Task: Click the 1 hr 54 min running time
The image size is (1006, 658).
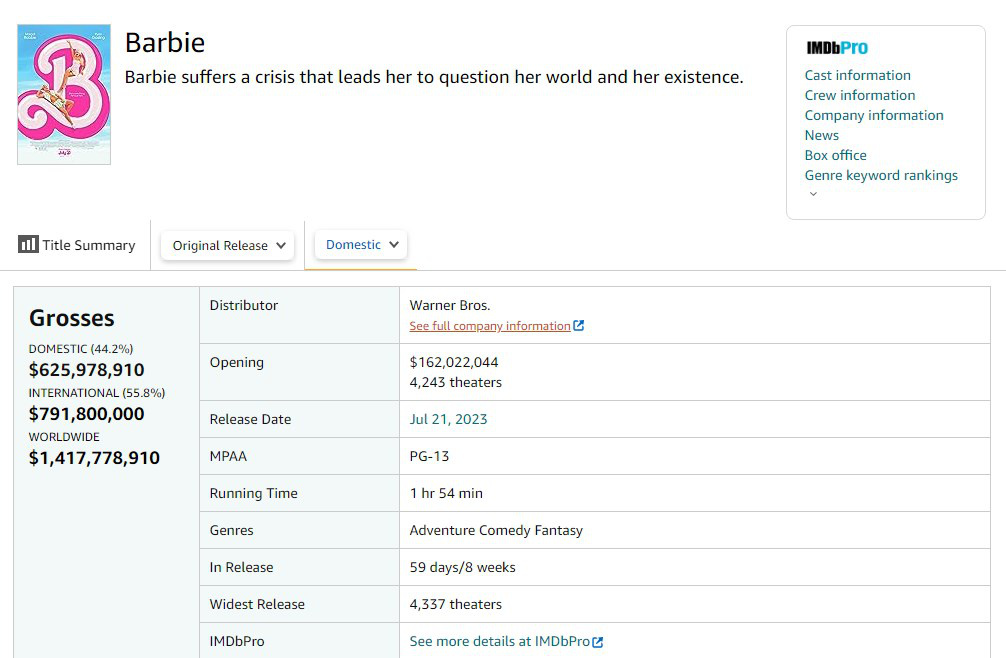Action: 446,493
